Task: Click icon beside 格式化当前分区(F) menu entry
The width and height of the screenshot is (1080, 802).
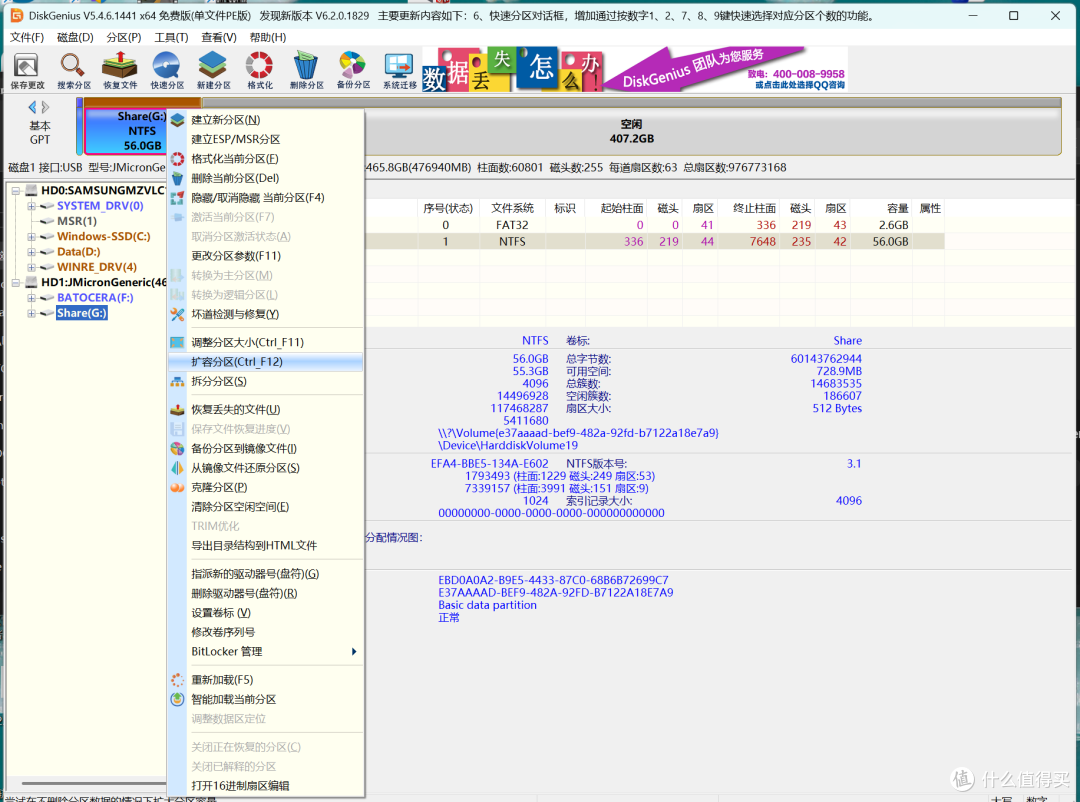Action: (178, 158)
